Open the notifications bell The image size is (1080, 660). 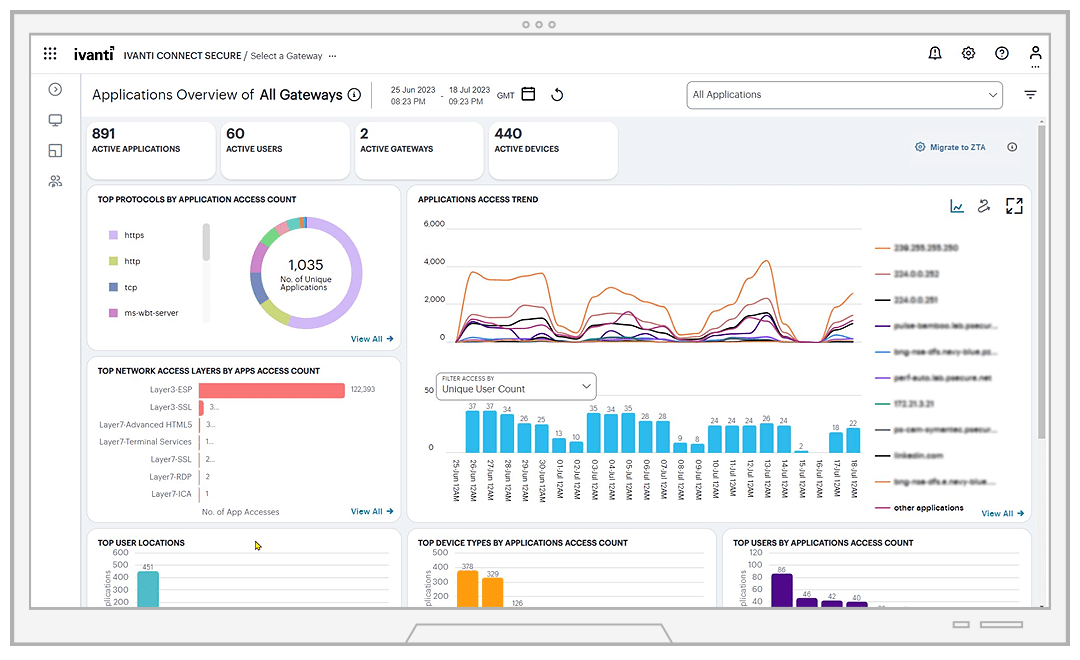click(x=935, y=54)
